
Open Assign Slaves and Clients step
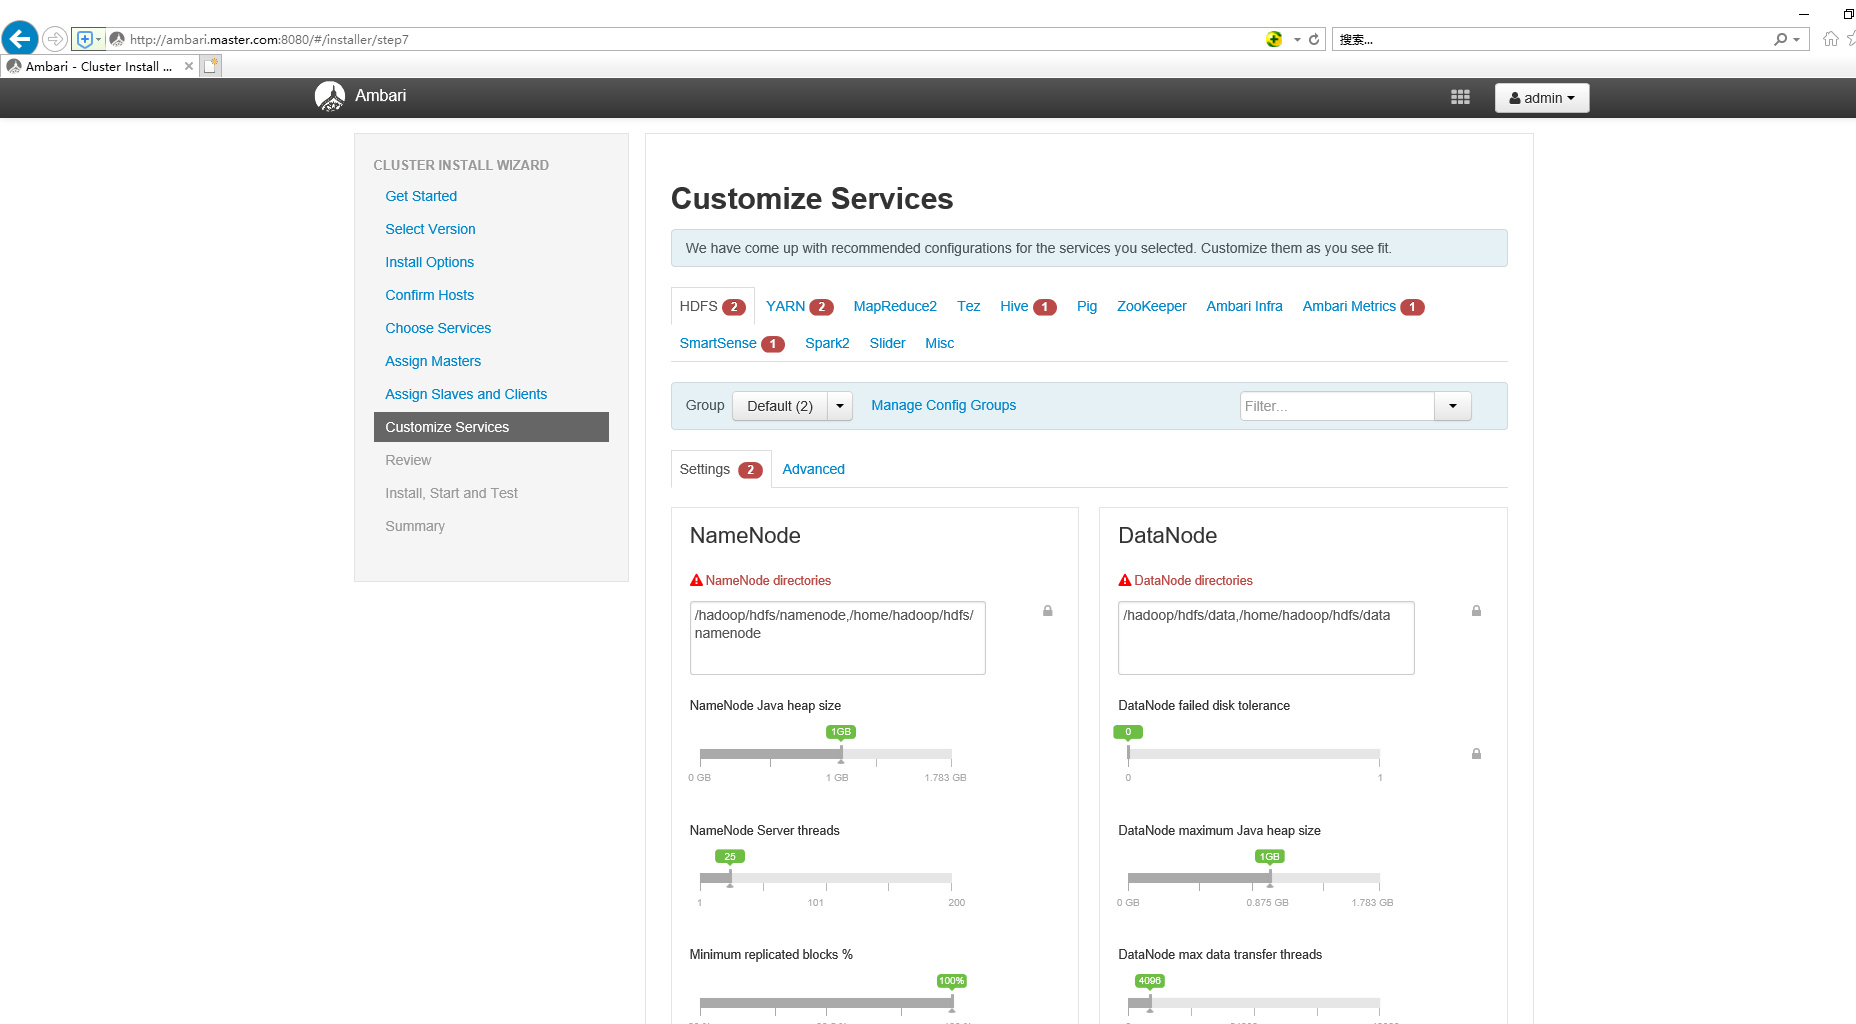(466, 394)
